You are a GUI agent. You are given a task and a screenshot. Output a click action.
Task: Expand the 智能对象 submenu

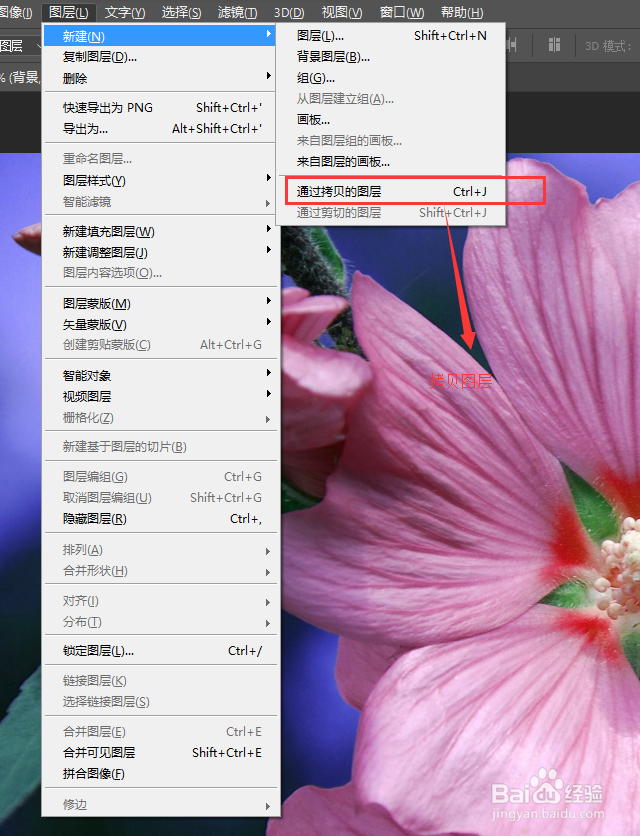159,375
